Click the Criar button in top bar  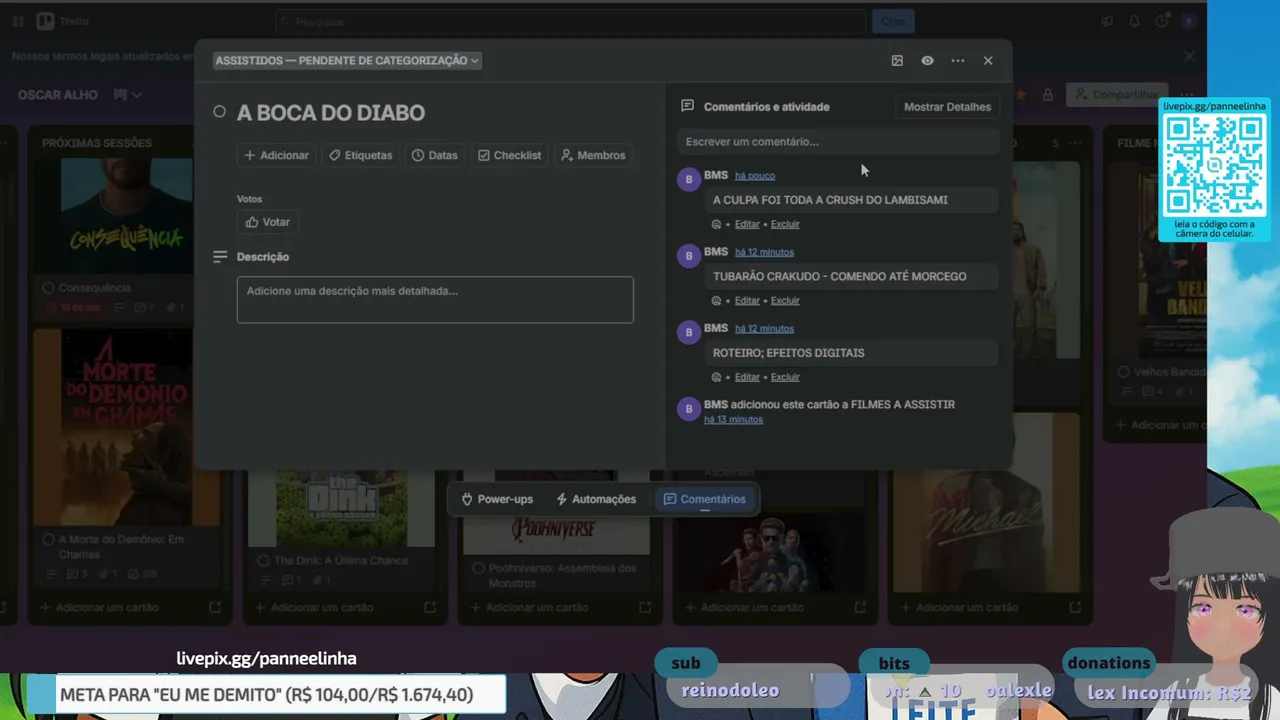[x=893, y=21]
